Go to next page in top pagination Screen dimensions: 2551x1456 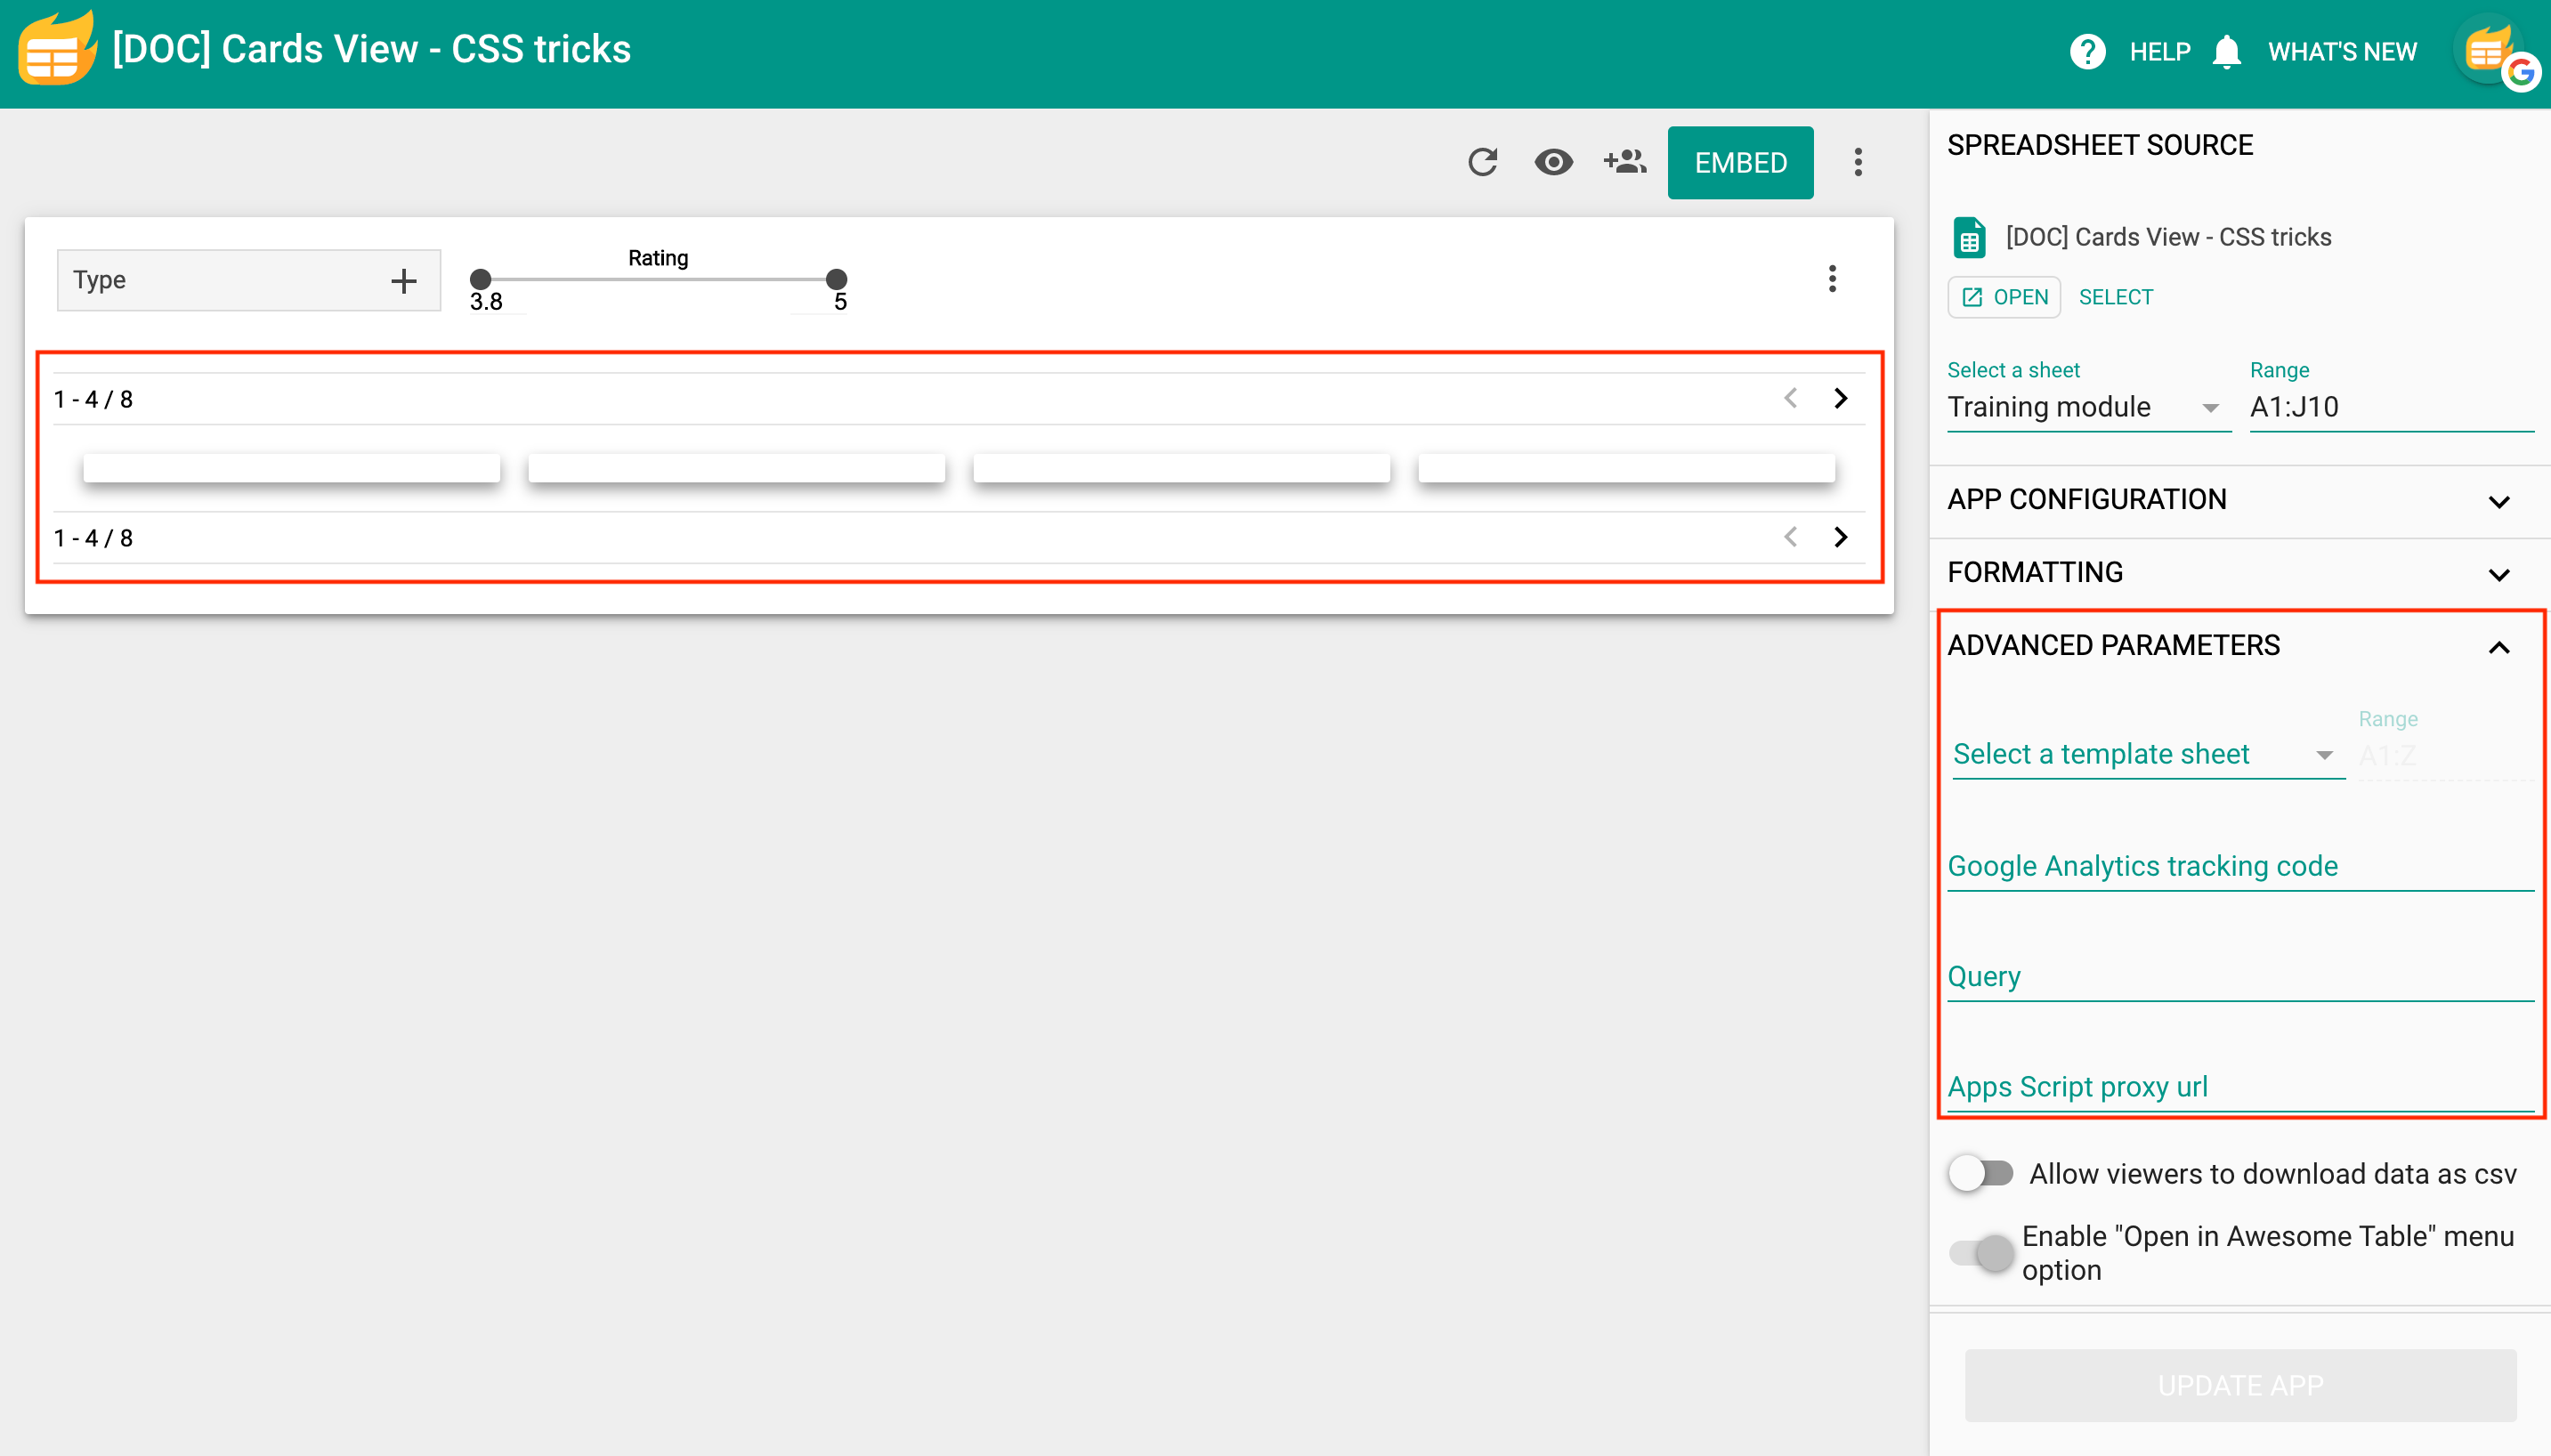[1840, 398]
